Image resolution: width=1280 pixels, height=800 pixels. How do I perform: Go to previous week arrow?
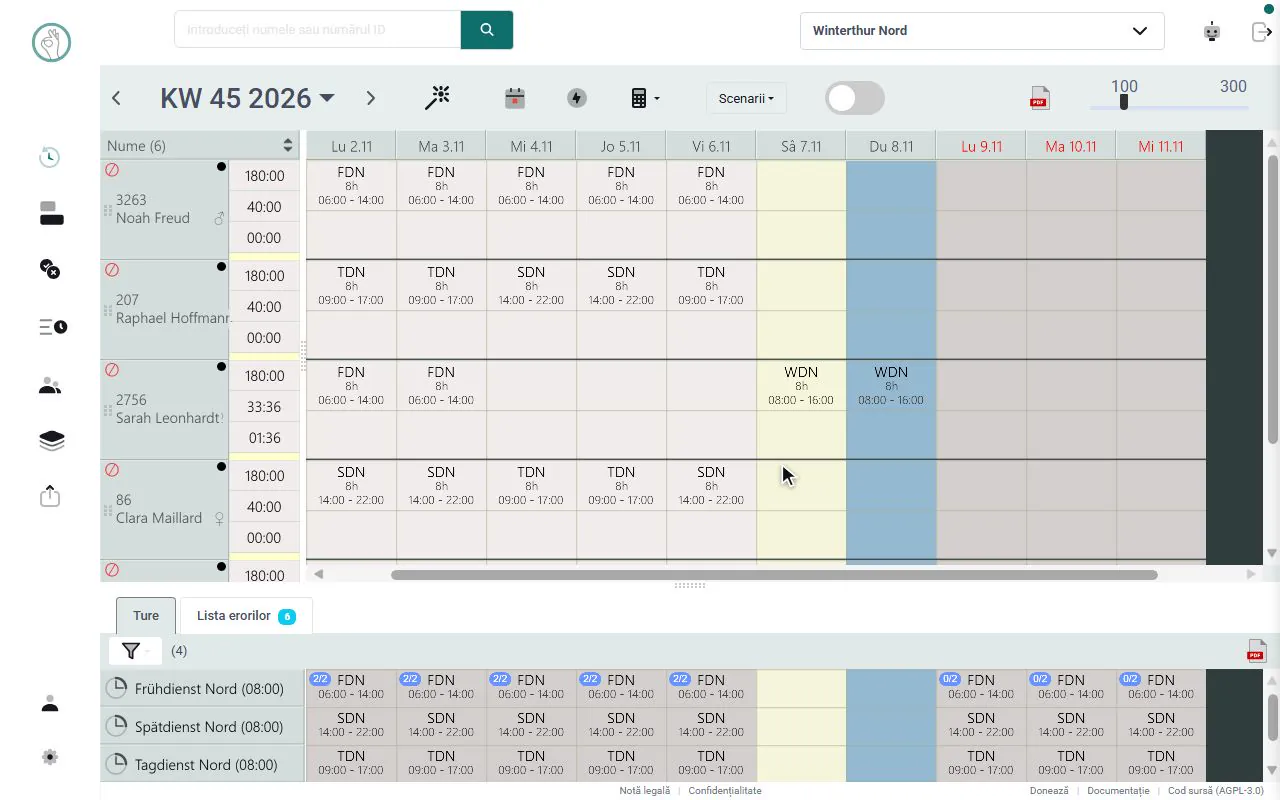click(116, 98)
